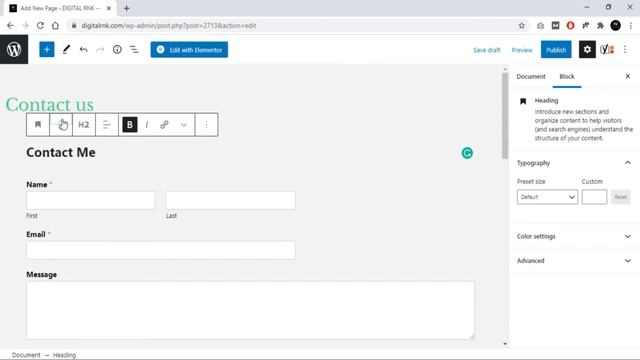The image size is (640, 360).
Task: Go back in browser
Action: [x=10, y=26]
